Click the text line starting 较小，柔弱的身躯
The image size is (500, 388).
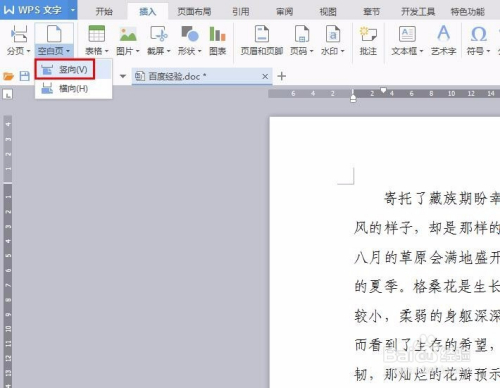coord(427,316)
